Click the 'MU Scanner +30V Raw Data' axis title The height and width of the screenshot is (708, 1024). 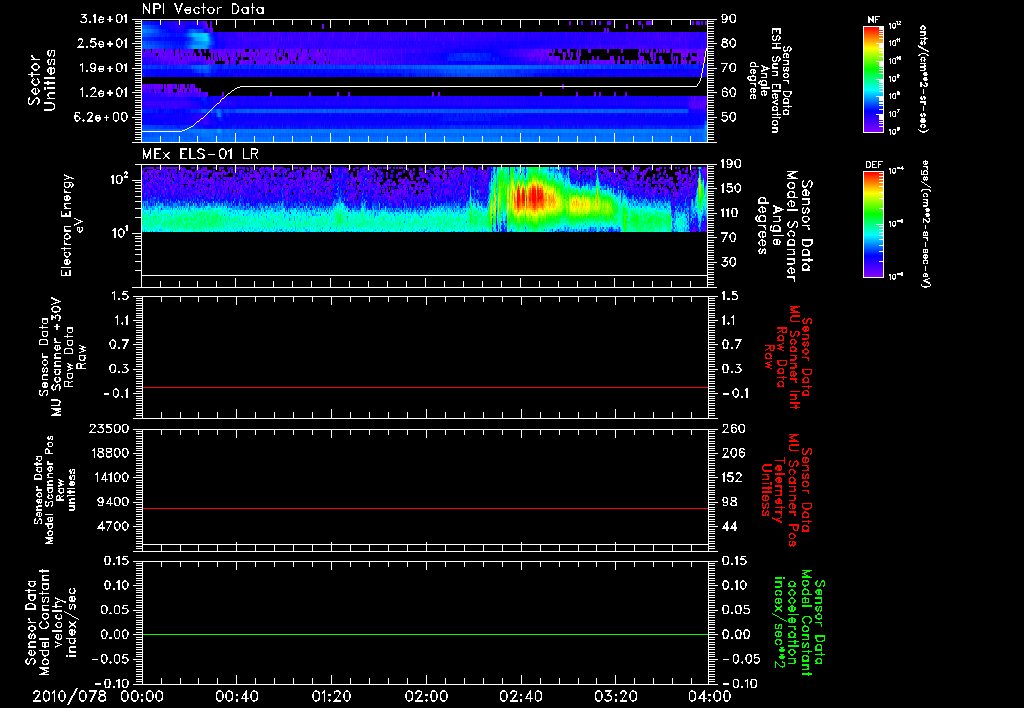(x=62, y=357)
